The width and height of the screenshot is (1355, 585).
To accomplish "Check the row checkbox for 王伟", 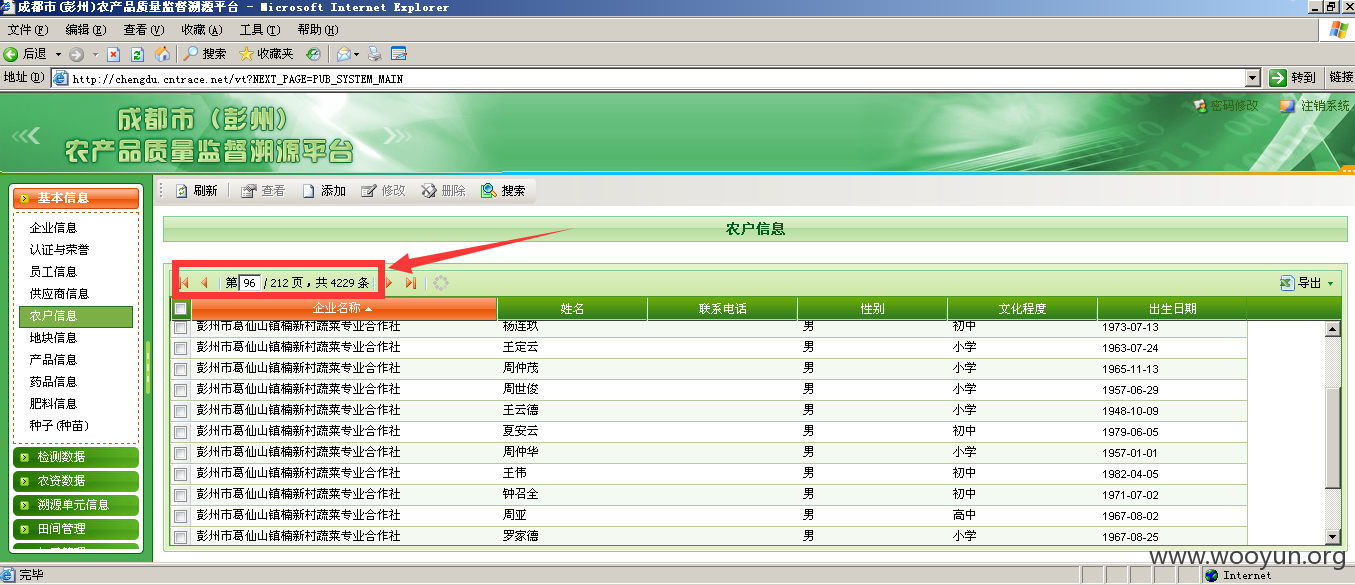I will 180,474.
